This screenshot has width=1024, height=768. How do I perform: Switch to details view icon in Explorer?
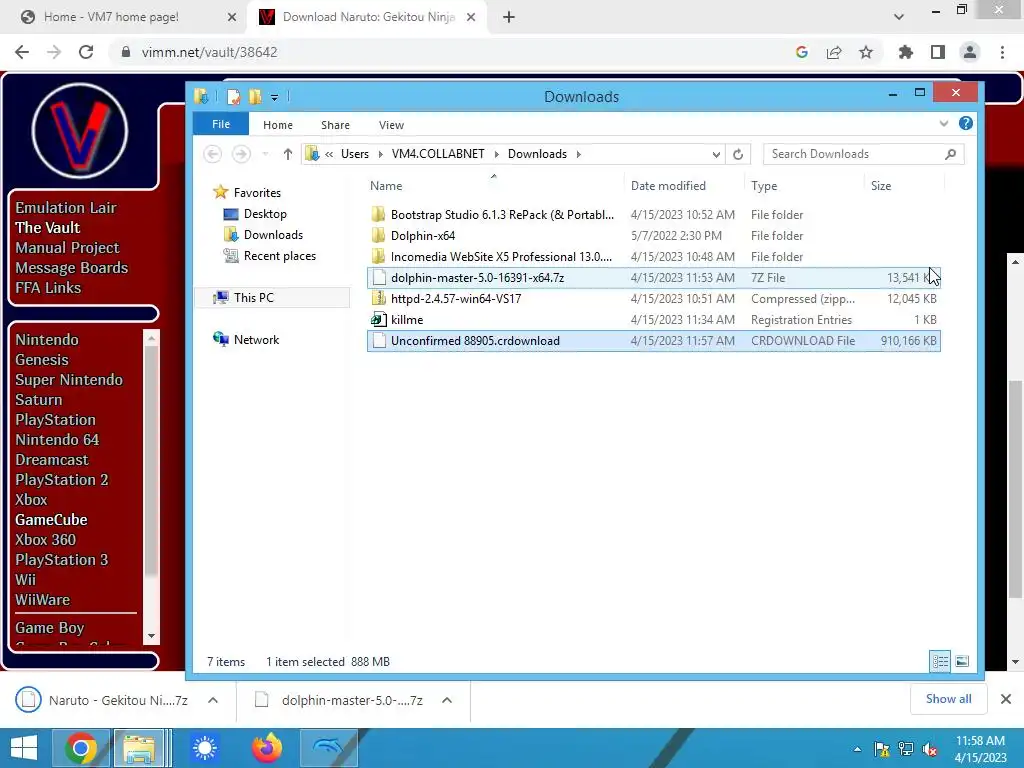(940, 662)
